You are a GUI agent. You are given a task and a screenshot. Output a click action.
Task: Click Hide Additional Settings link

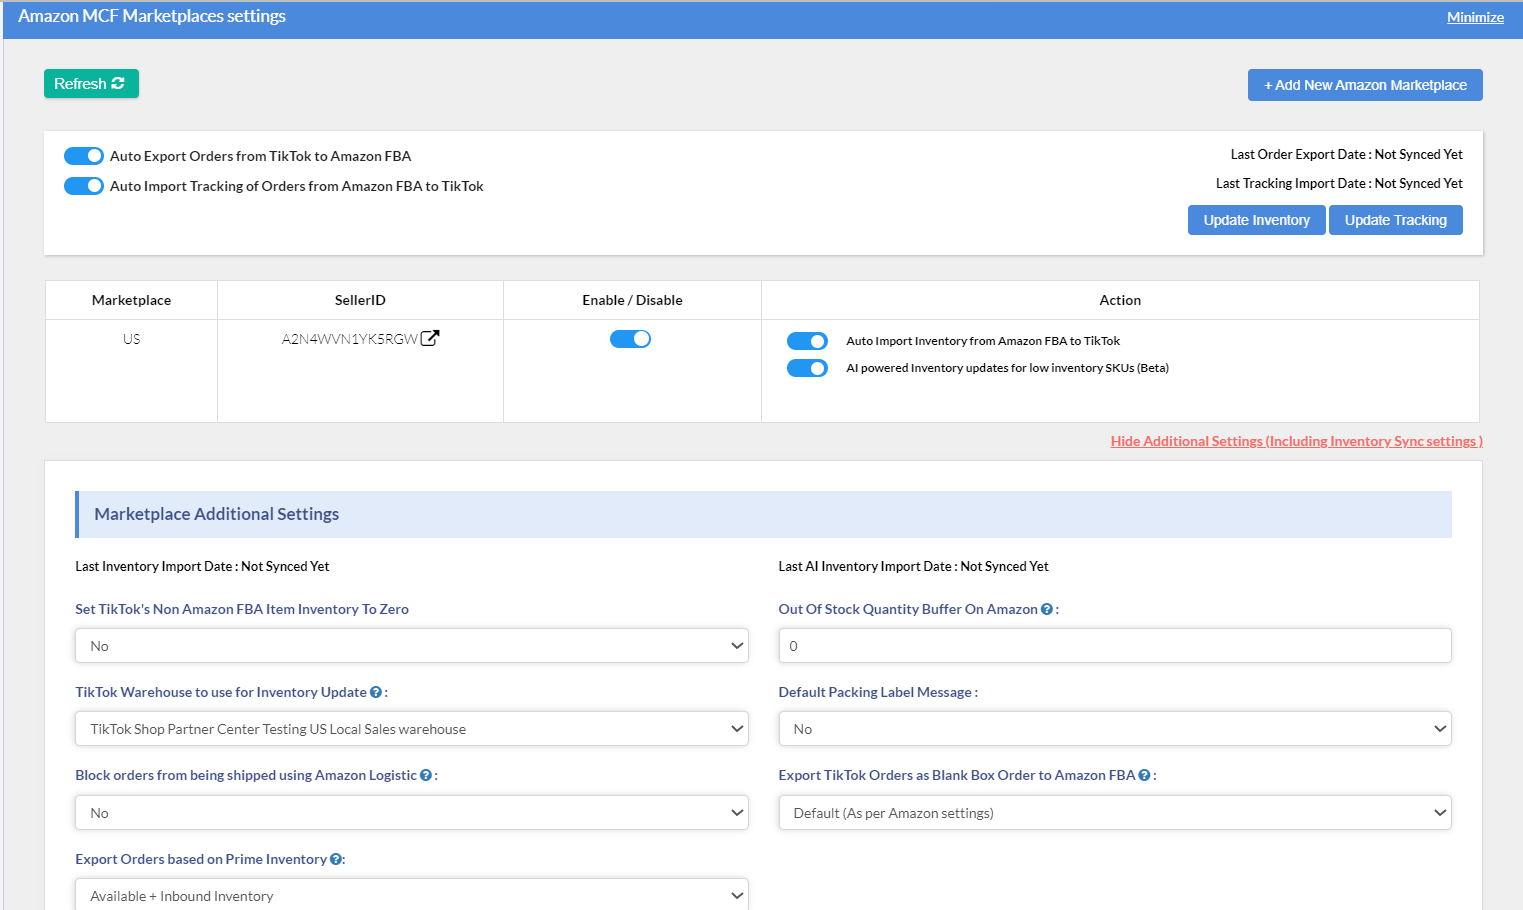click(1296, 441)
